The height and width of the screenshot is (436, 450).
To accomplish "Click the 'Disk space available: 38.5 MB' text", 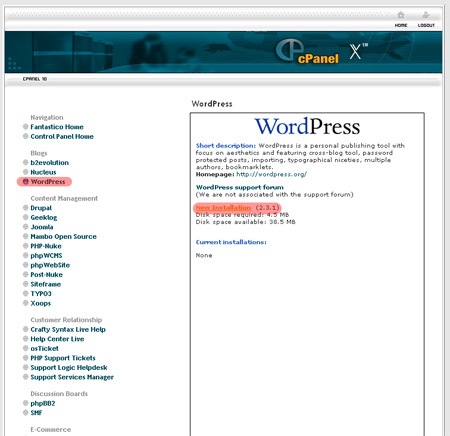I will (x=245, y=222).
